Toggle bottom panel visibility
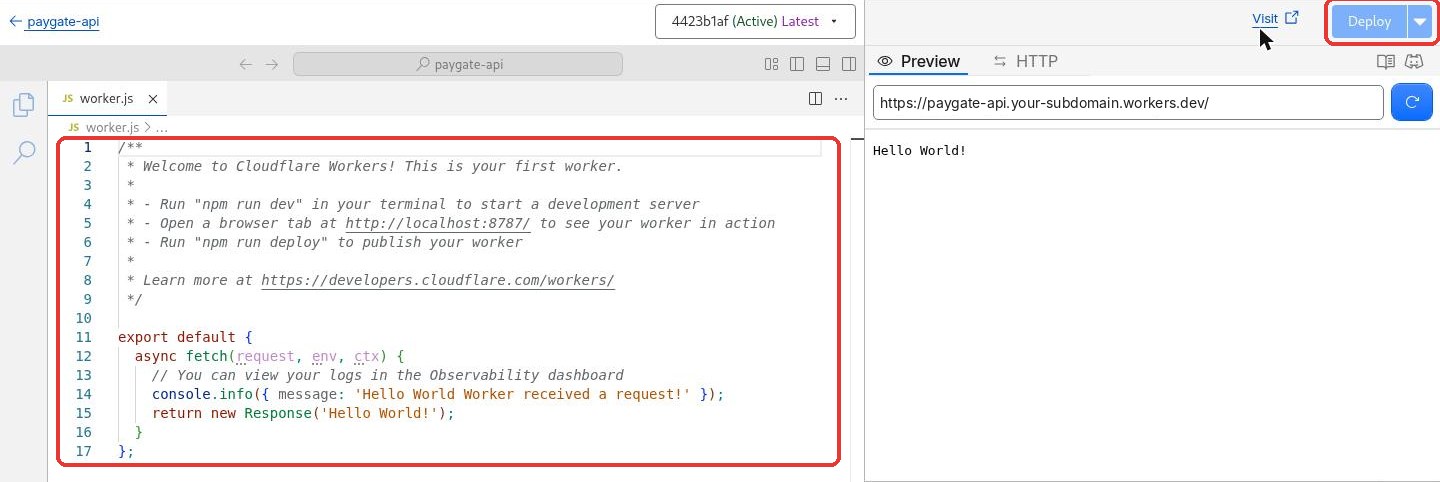The width and height of the screenshot is (1440, 482). [x=823, y=64]
